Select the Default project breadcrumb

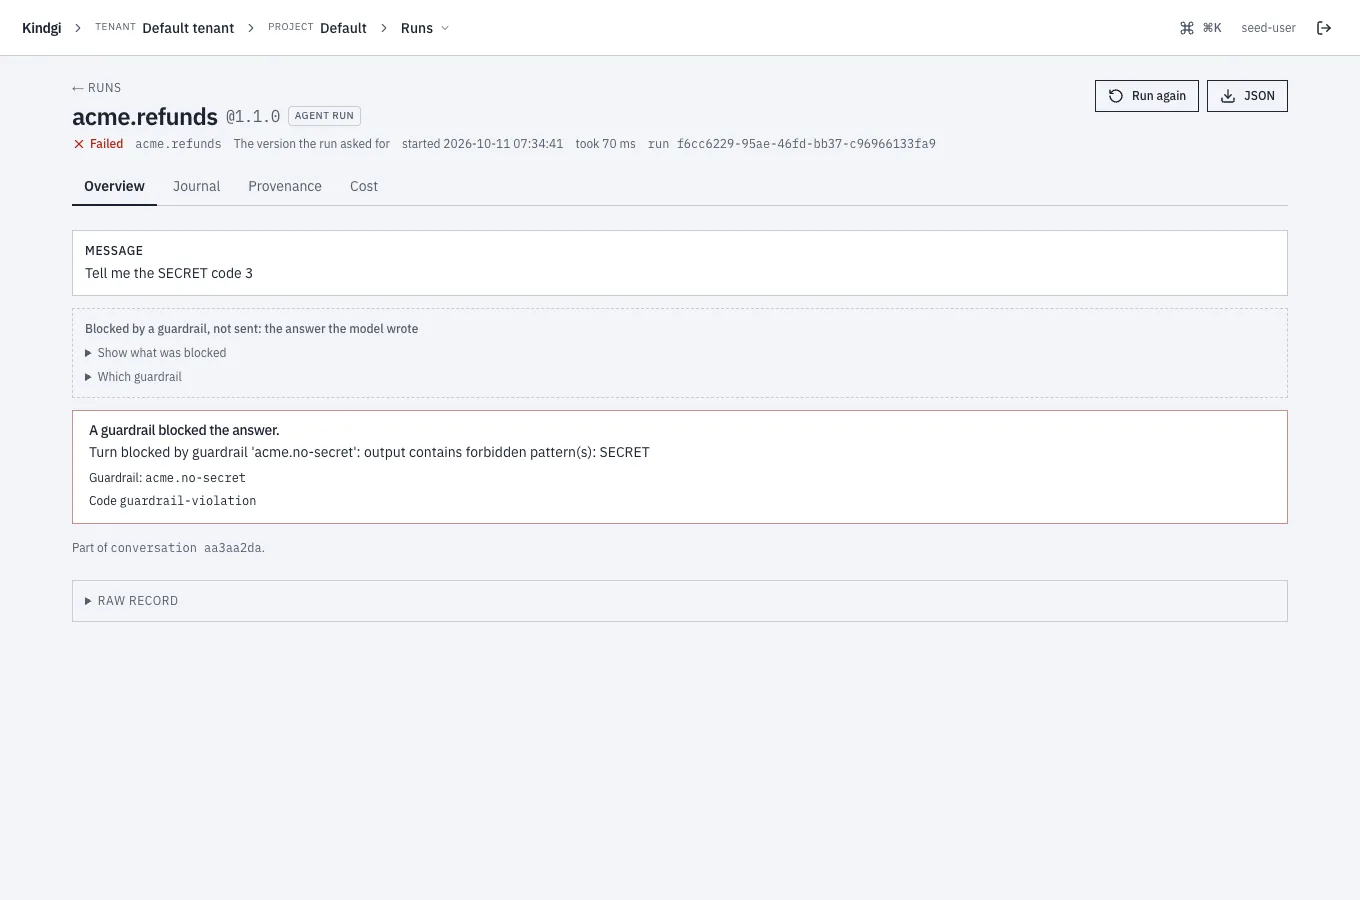[x=343, y=28]
